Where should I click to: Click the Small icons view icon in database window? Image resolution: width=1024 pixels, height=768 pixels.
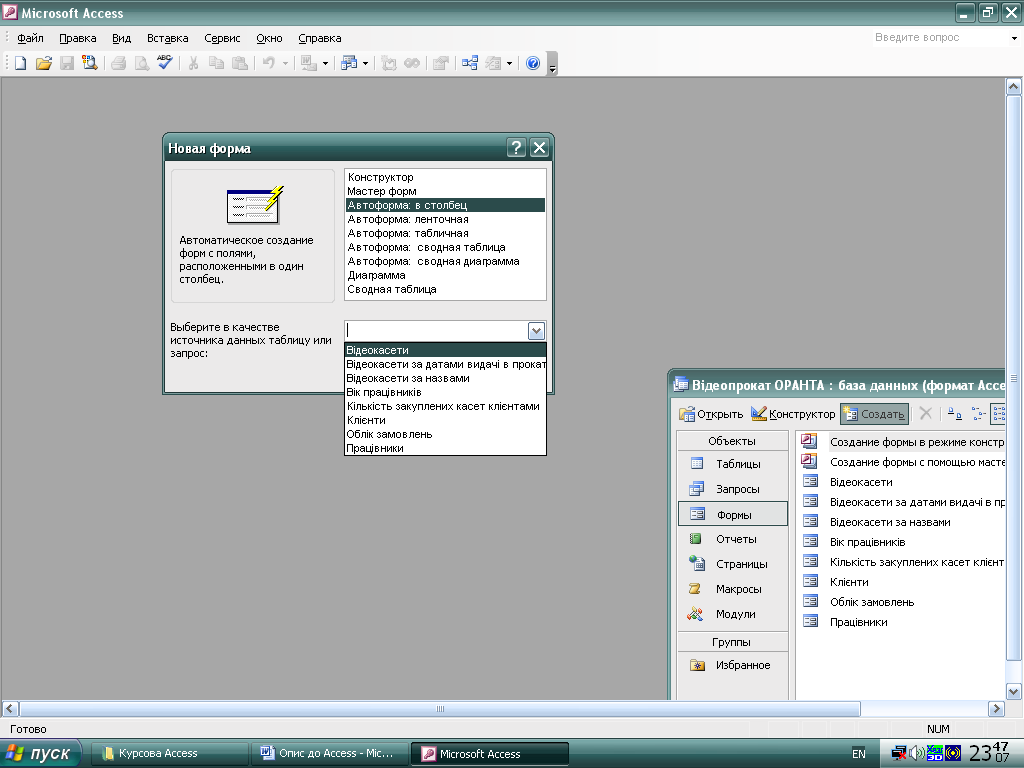click(x=978, y=413)
